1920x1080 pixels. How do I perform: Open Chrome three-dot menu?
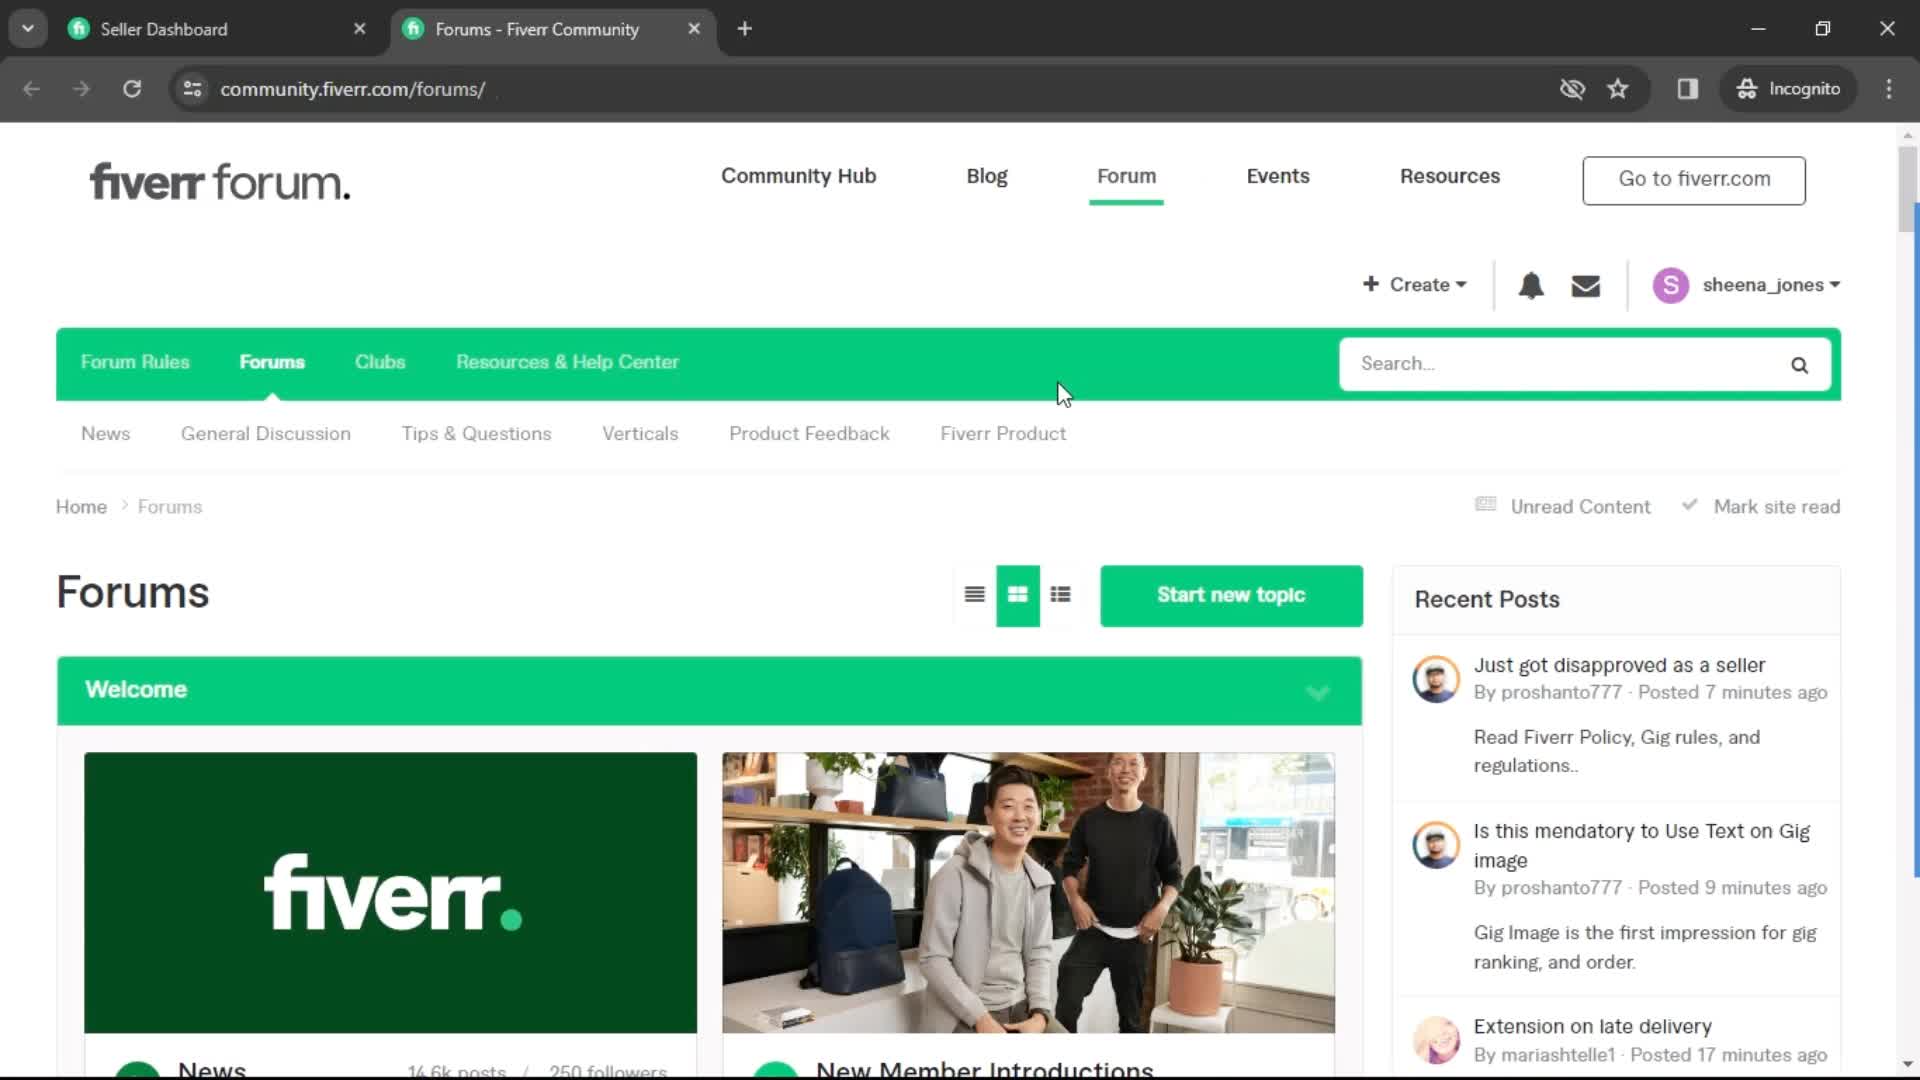[x=1889, y=89]
